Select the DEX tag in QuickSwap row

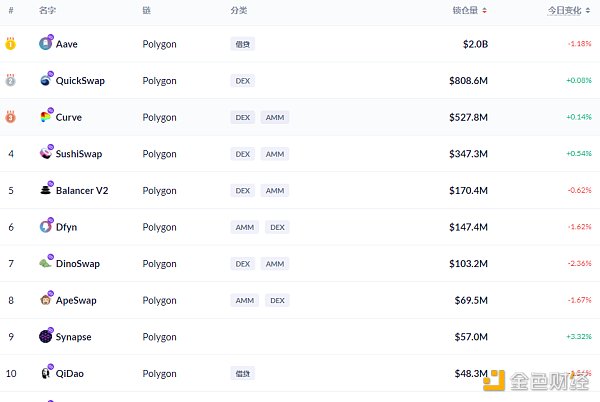point(243,81)
